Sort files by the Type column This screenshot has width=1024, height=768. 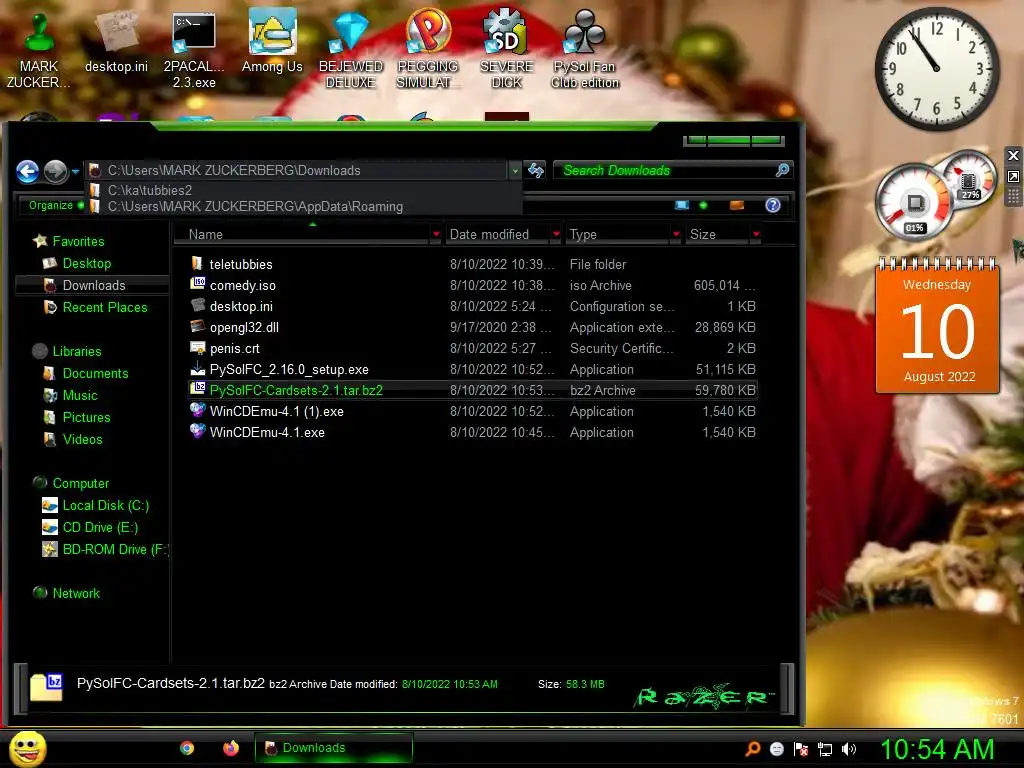tap(617, 234)
